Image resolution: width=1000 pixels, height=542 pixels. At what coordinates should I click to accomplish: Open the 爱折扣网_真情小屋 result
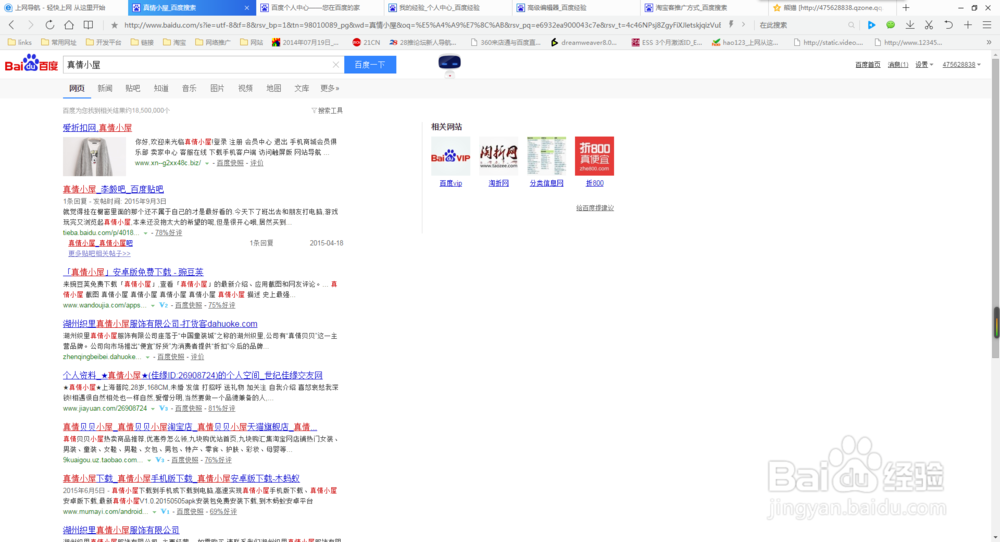(x=97, y=128)
